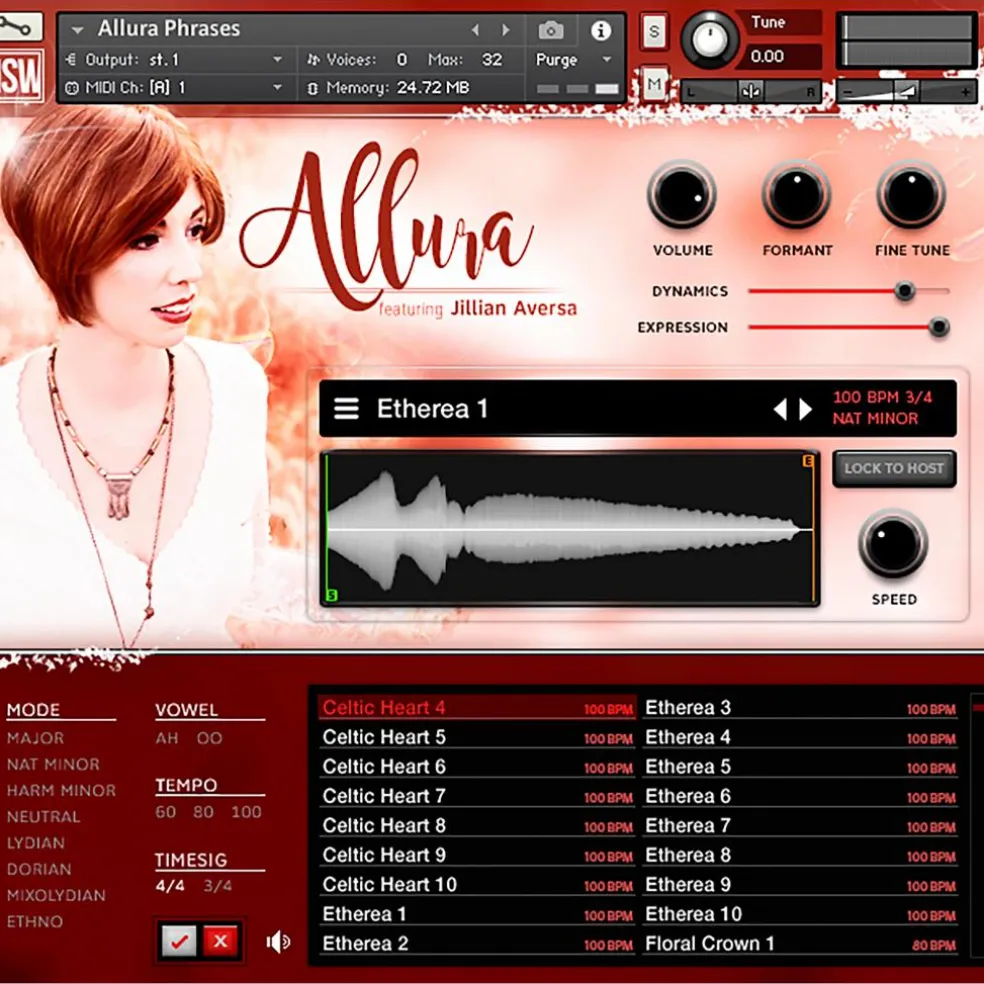Viewport: 984px width, 984px height.
Task: Click the MIDI channel icon
Action: (x=72, y=88)
